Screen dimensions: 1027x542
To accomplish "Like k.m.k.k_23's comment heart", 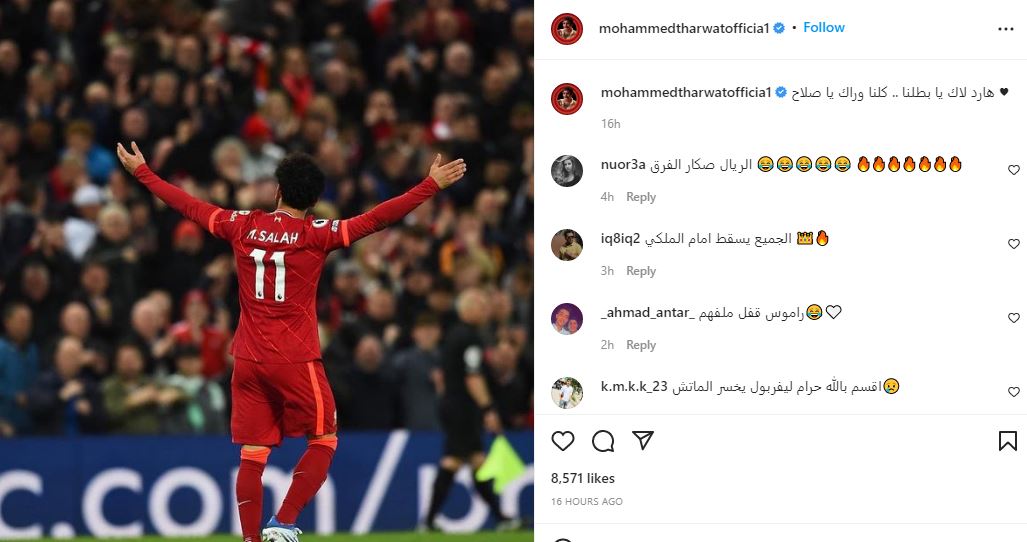I will (1013, 392).
